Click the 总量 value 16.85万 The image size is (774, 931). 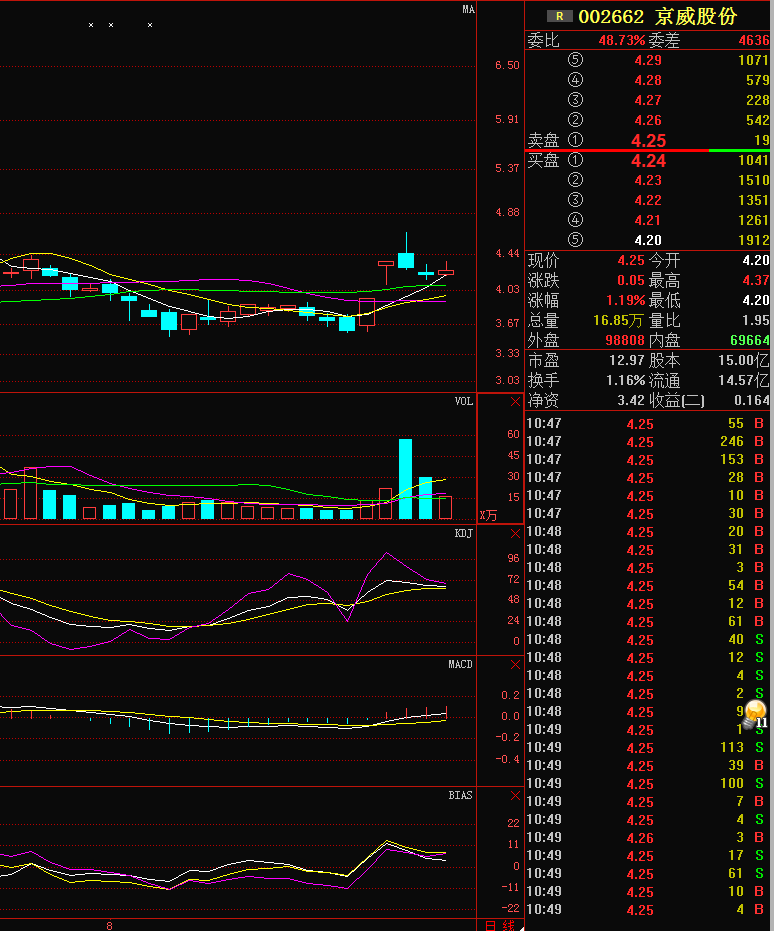618,321
